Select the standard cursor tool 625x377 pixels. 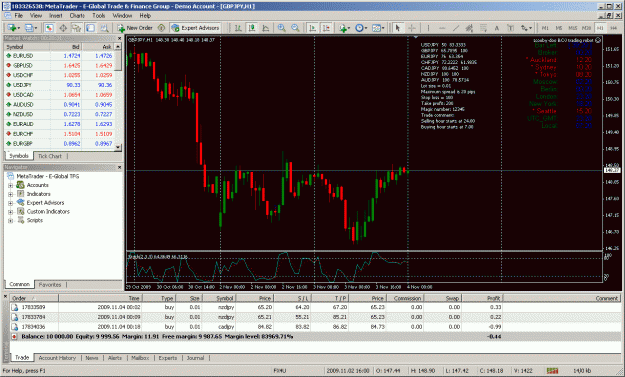point(397,28)
